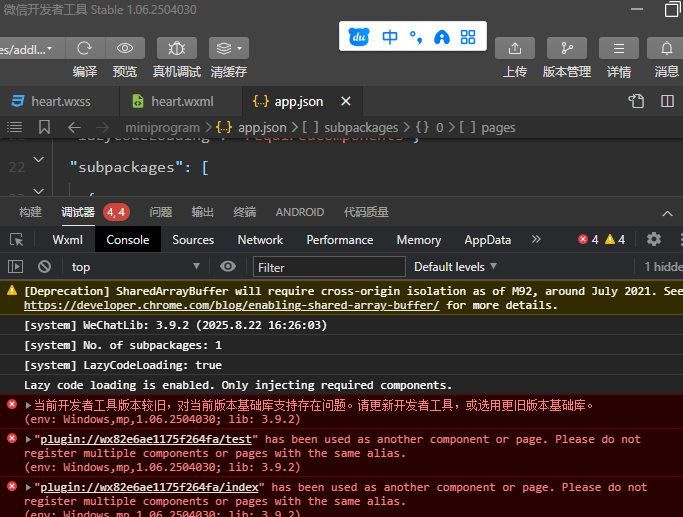Toggle the outline list icon
This screenshot has height=517, width=683.
(14, 127)
